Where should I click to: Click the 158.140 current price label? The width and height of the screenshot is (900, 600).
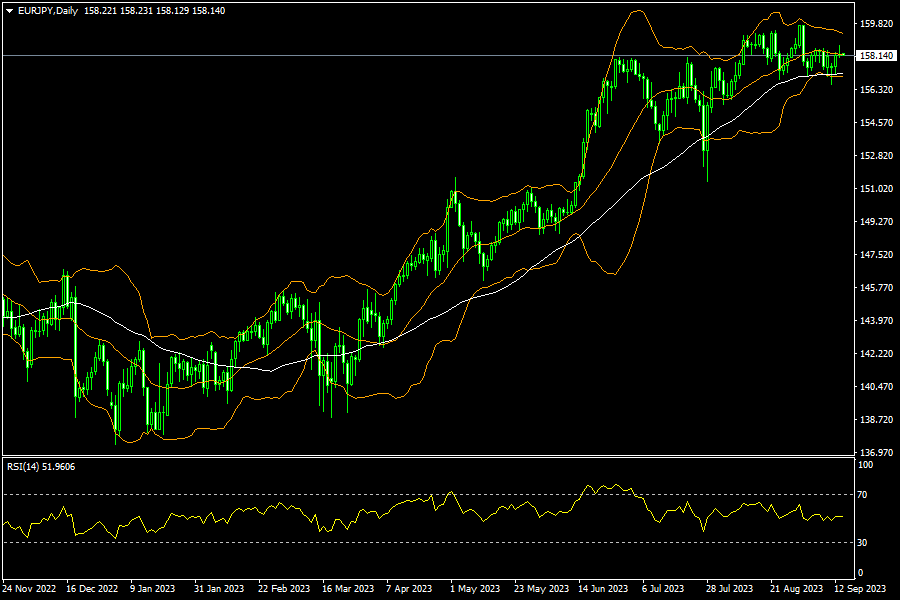[x=875, y=56]
